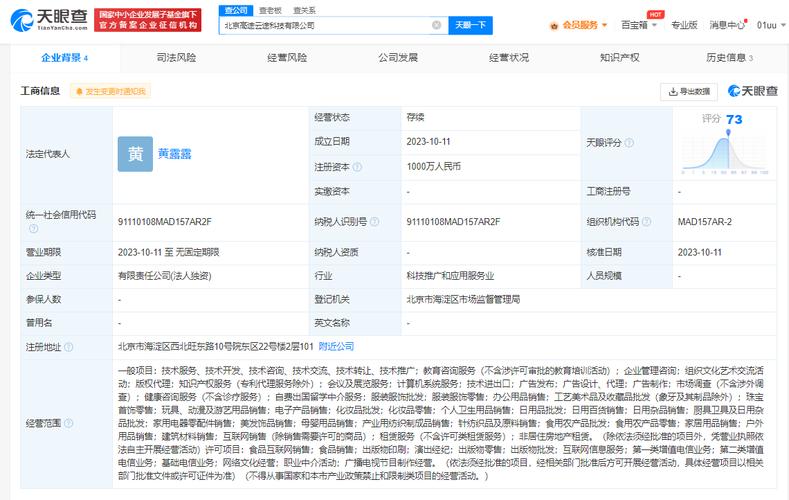This screenshot has width=789, height=500.
Task: Switch to the 查老板 search tab
Action: tap(270, 10)
